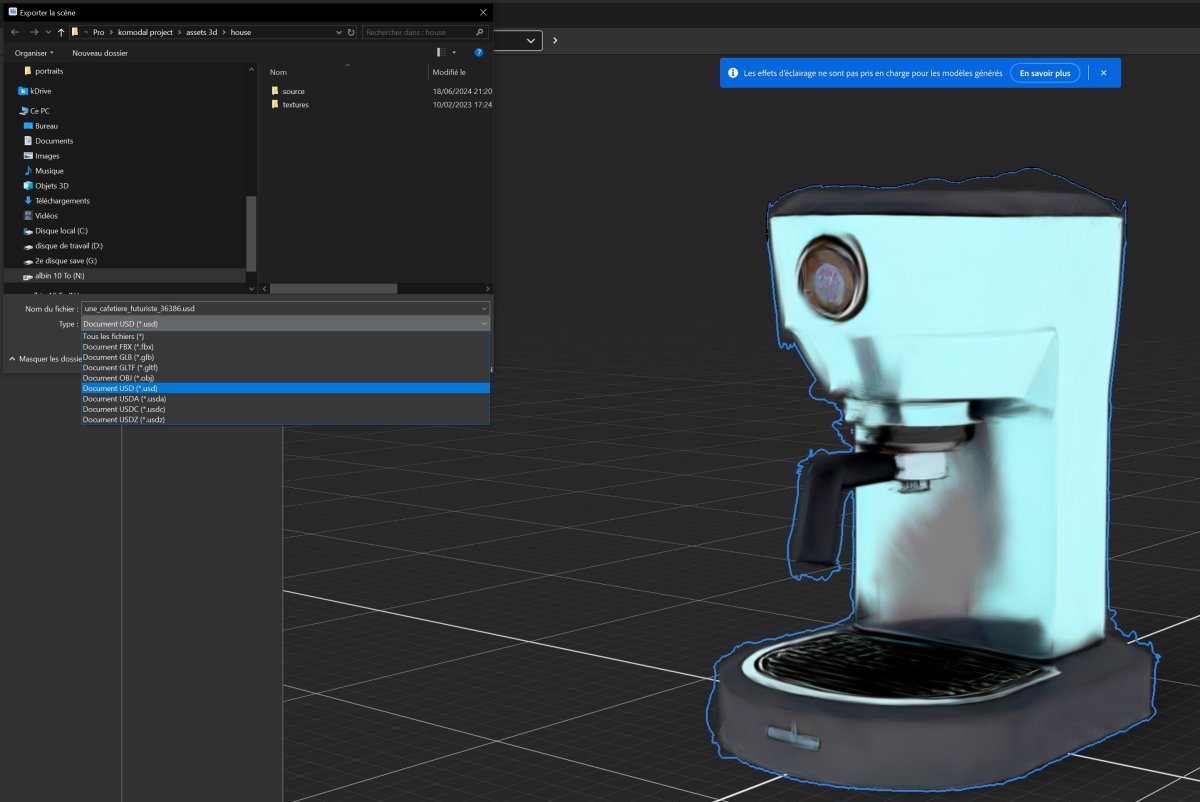Open the Organiser menu
Screen dimensions: 1200x802
(33, 52)
